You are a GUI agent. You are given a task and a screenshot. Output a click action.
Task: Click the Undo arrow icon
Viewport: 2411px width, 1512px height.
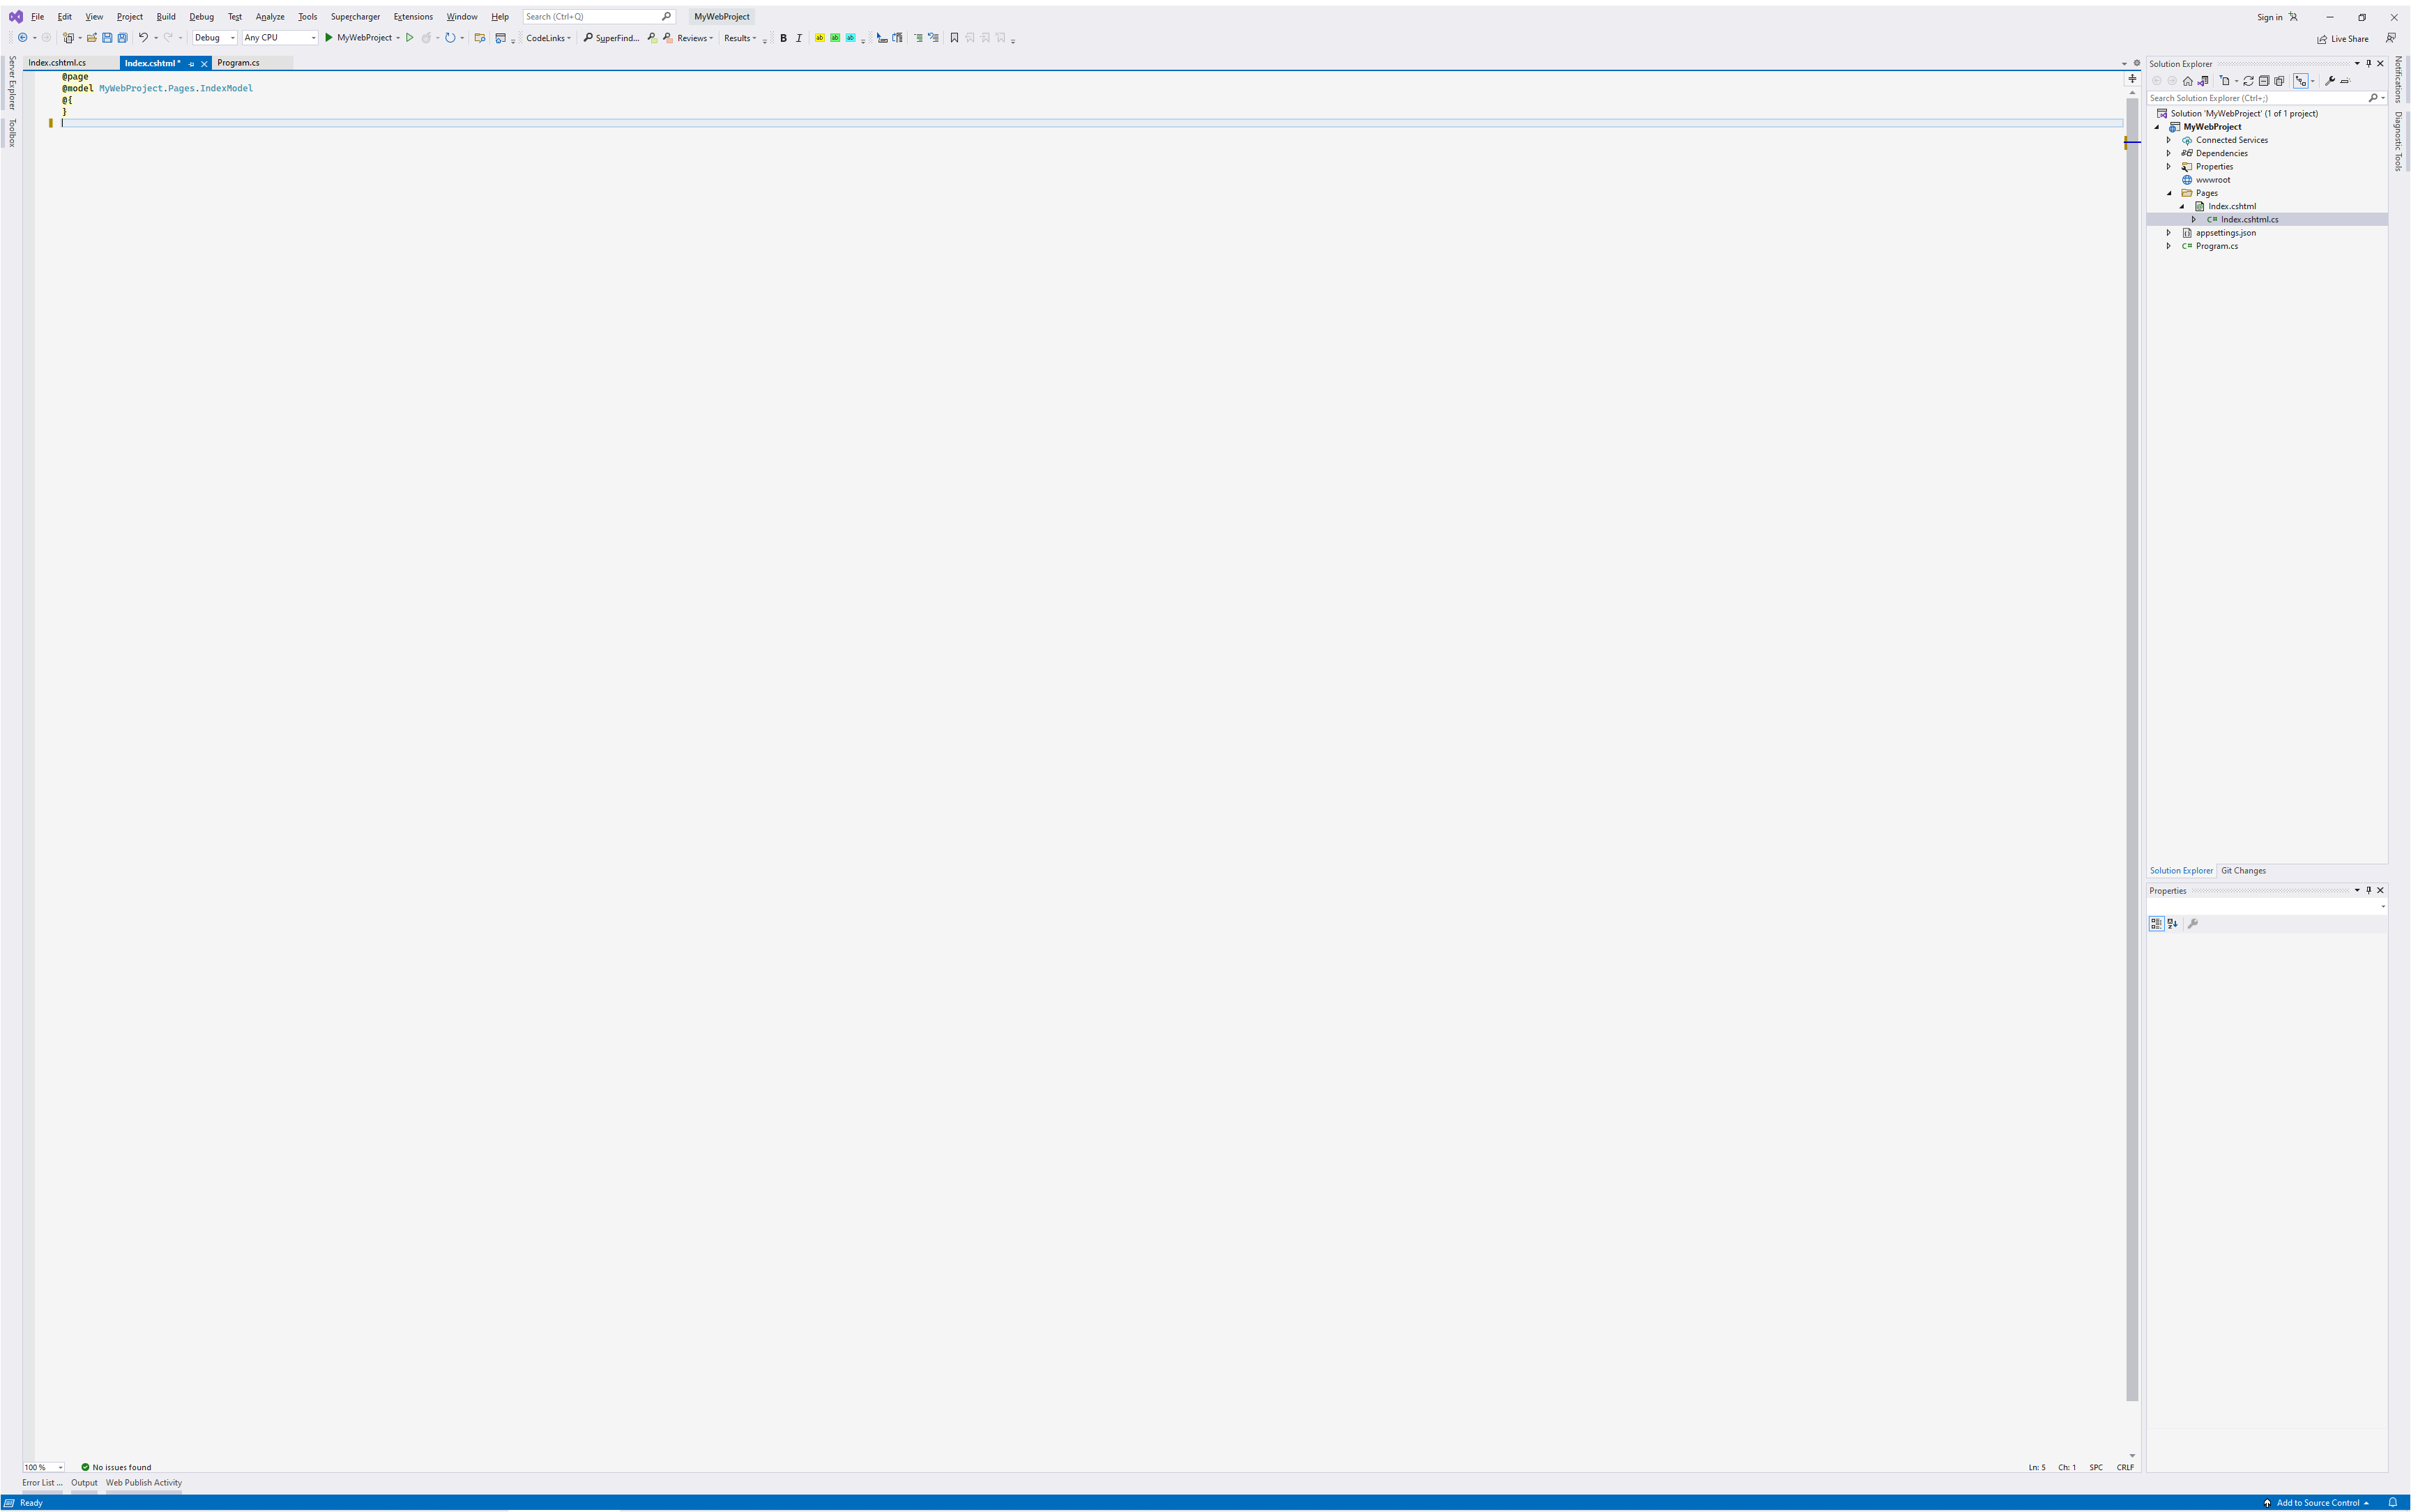pyautogui.click(x=143, y=38)
